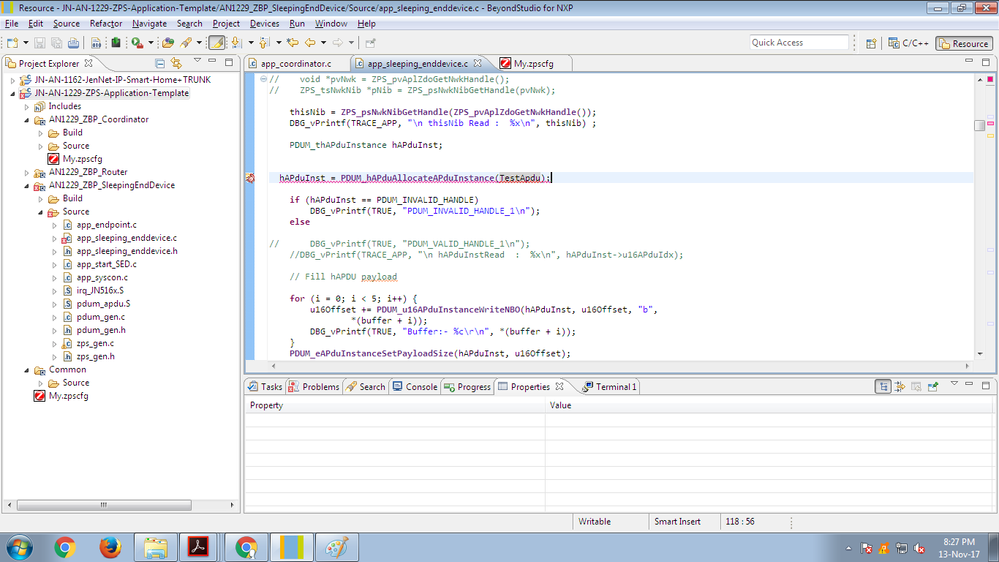Expand JN-AN-1162-JenNet-IP-Smart-Home project
The width and height of the screenshot is (999, 562).
coord(13,80)
